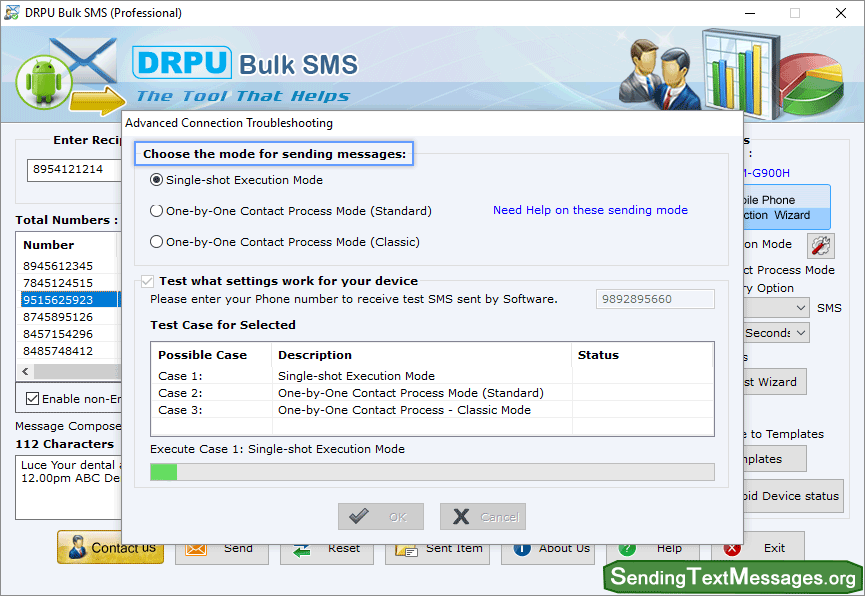Toggle Enable non-English checkbox in main window
The image size is (865, 596).
click(x=33, y=398)
